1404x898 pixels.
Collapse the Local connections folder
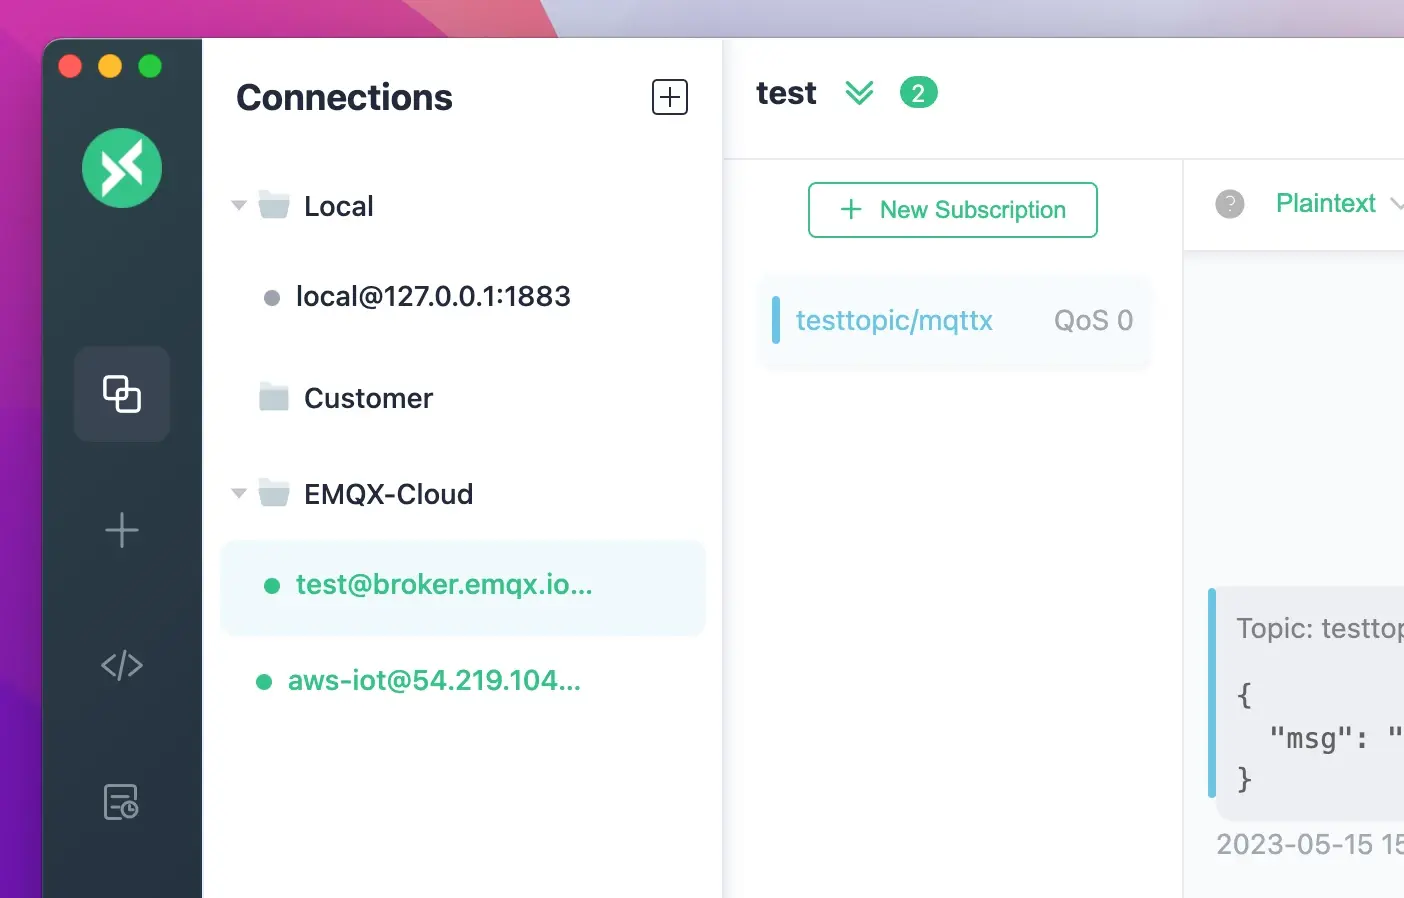click(x=238, y=205)
